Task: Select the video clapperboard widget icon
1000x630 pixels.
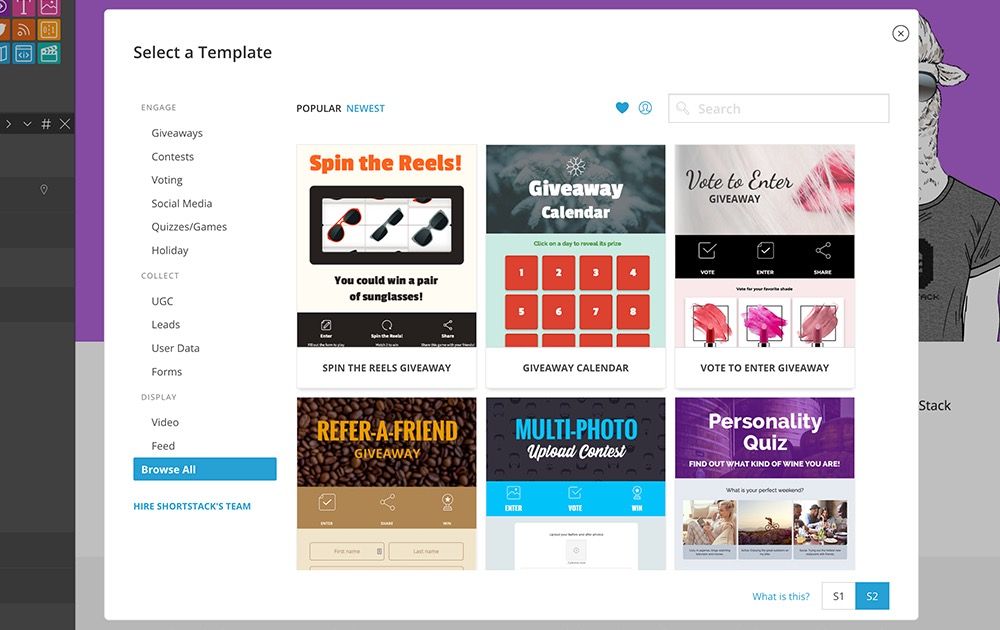Action: pyautogui.click(x=49, y=54)
